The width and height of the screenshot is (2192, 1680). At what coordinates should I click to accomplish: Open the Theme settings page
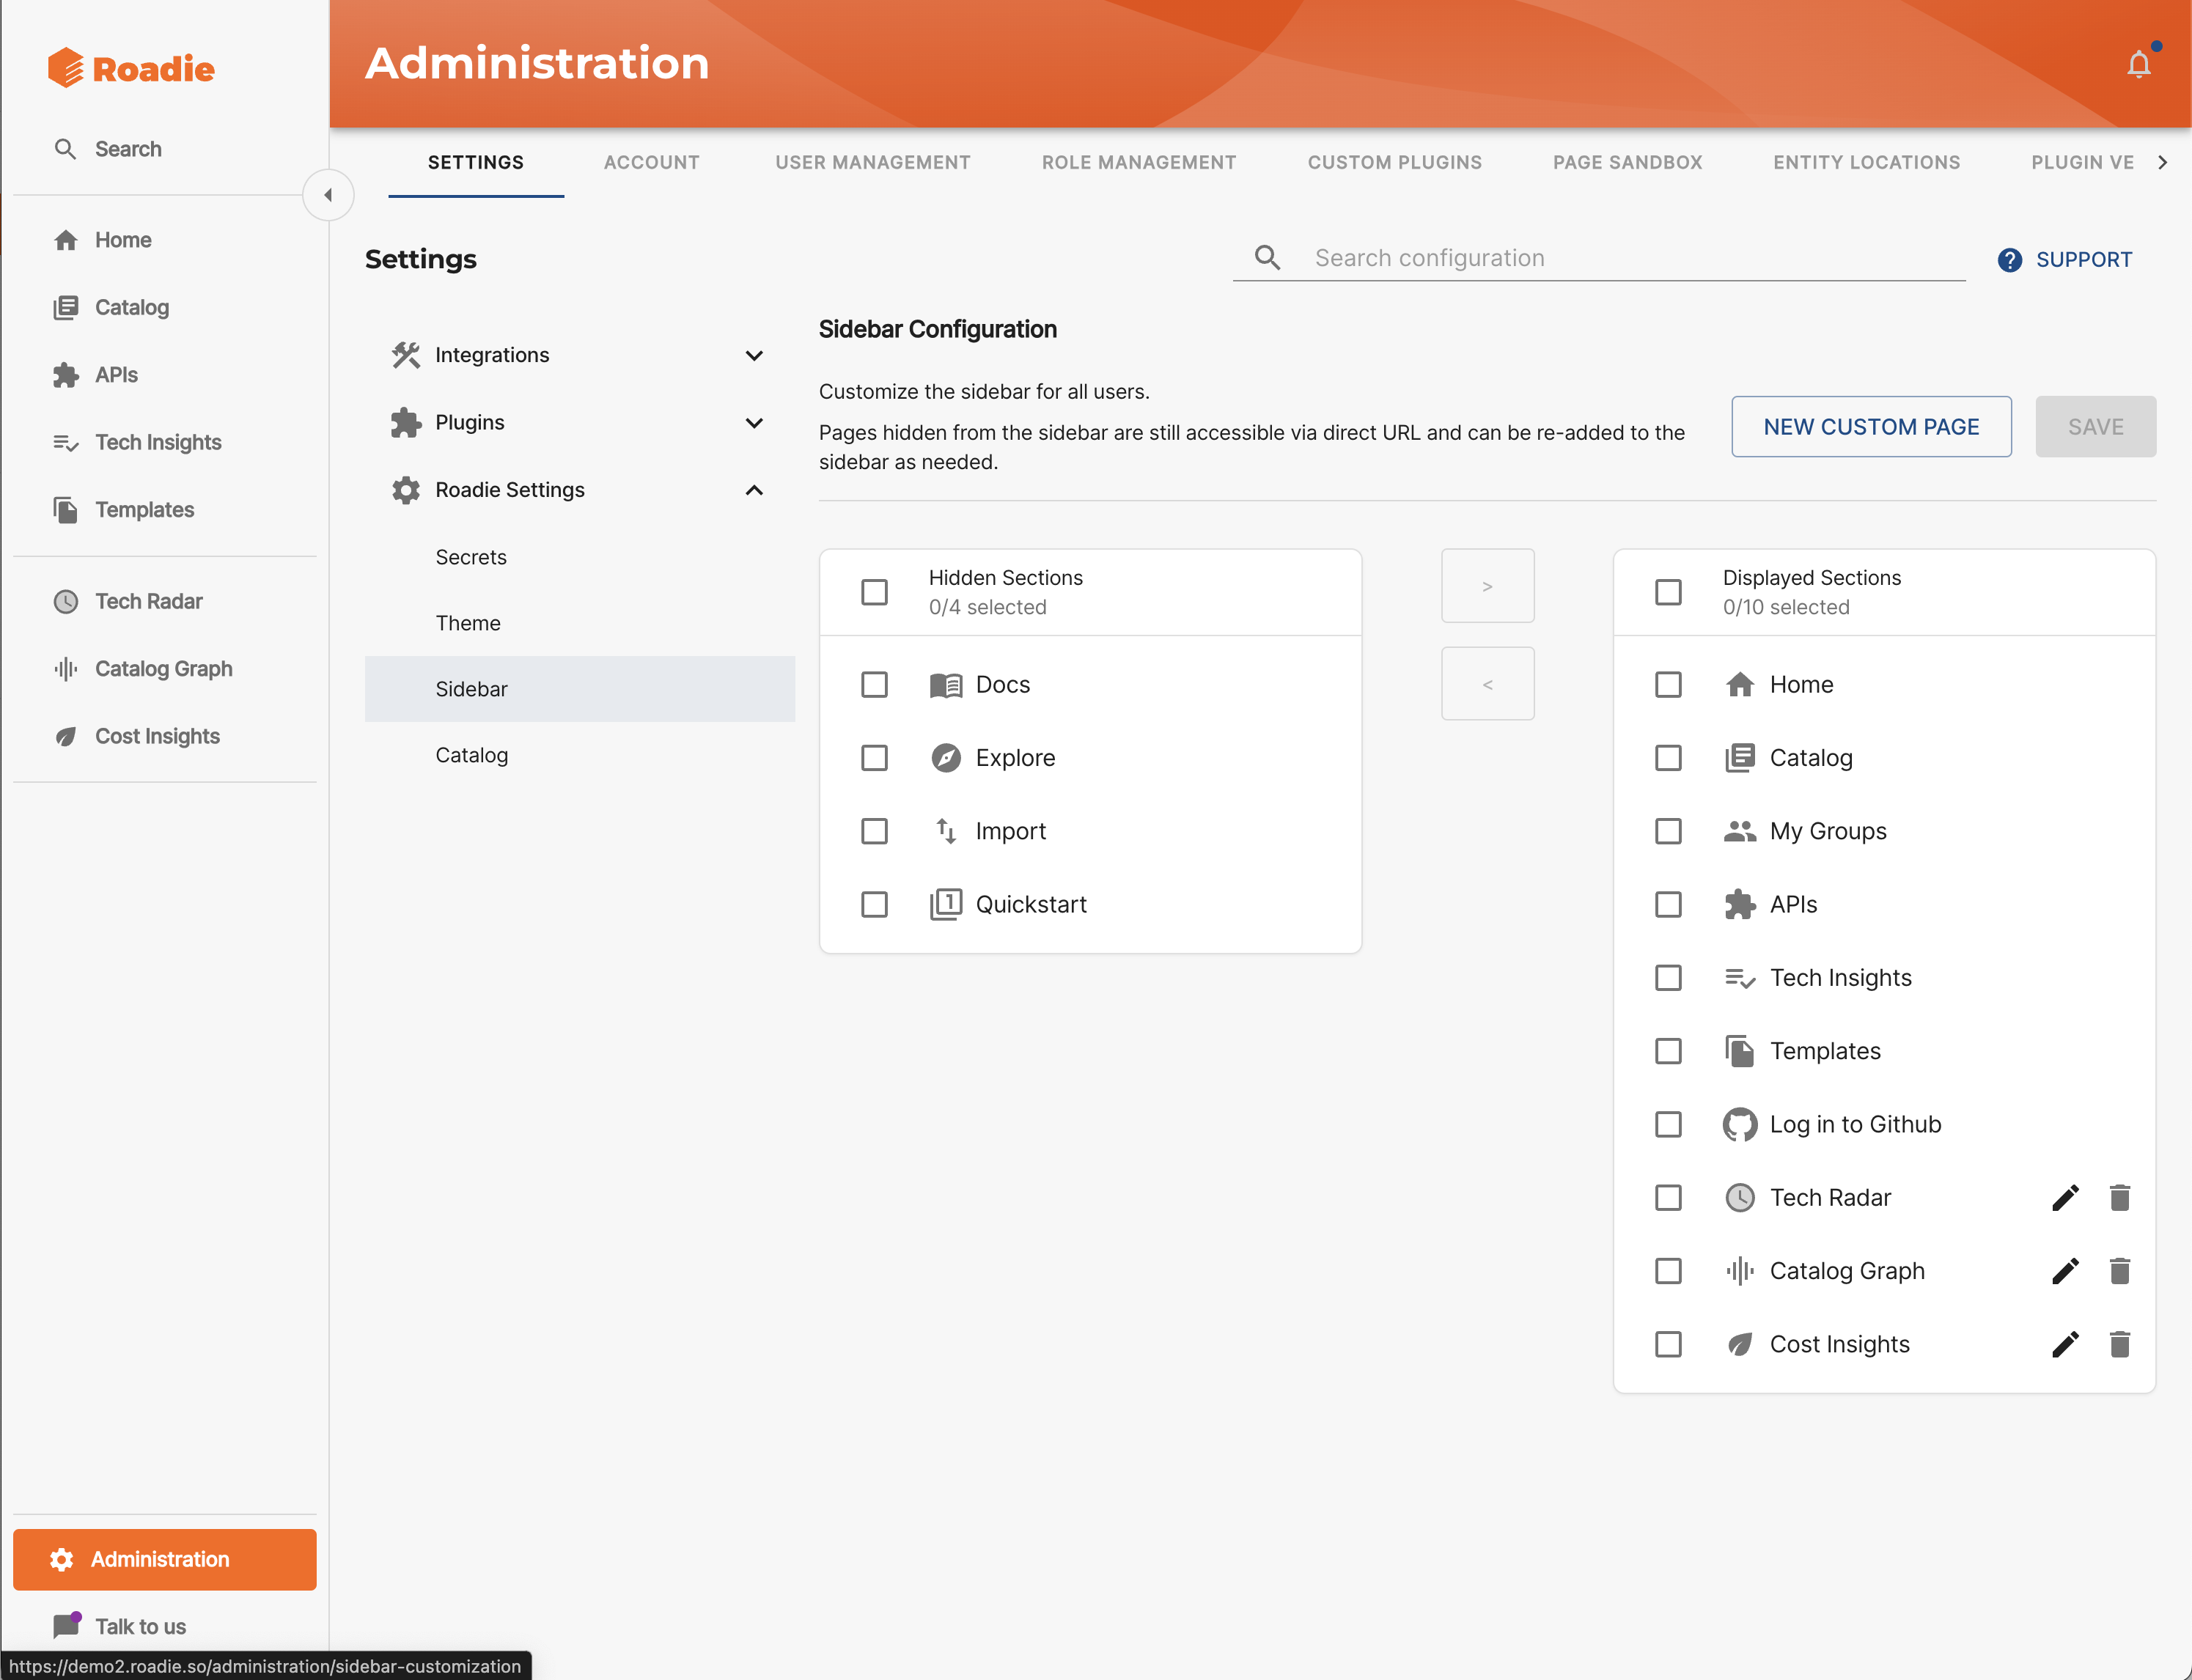580,623
